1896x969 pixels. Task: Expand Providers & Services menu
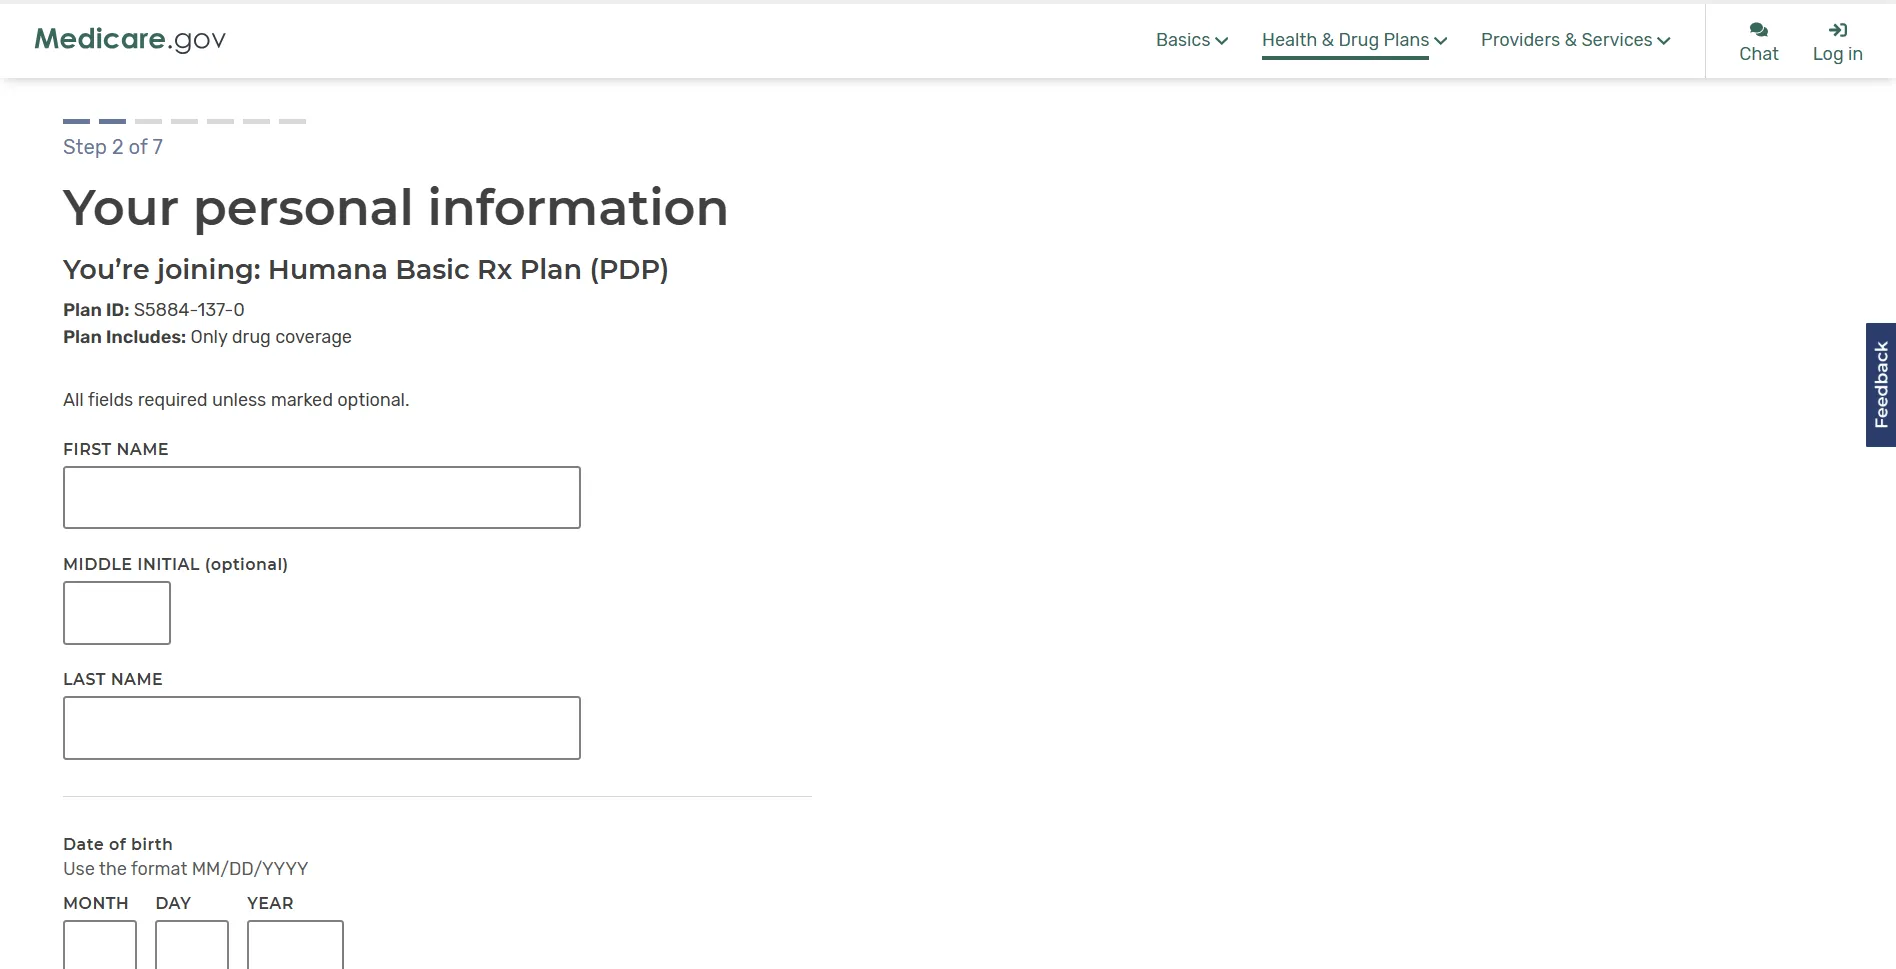tap(1575, 40)
